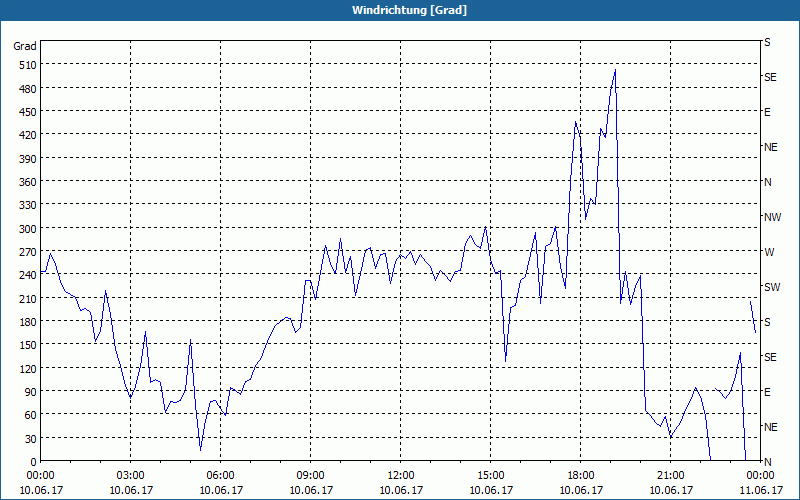
Task: Select the 10.06.17 date under 18:00
Action: tap(581, 490)
